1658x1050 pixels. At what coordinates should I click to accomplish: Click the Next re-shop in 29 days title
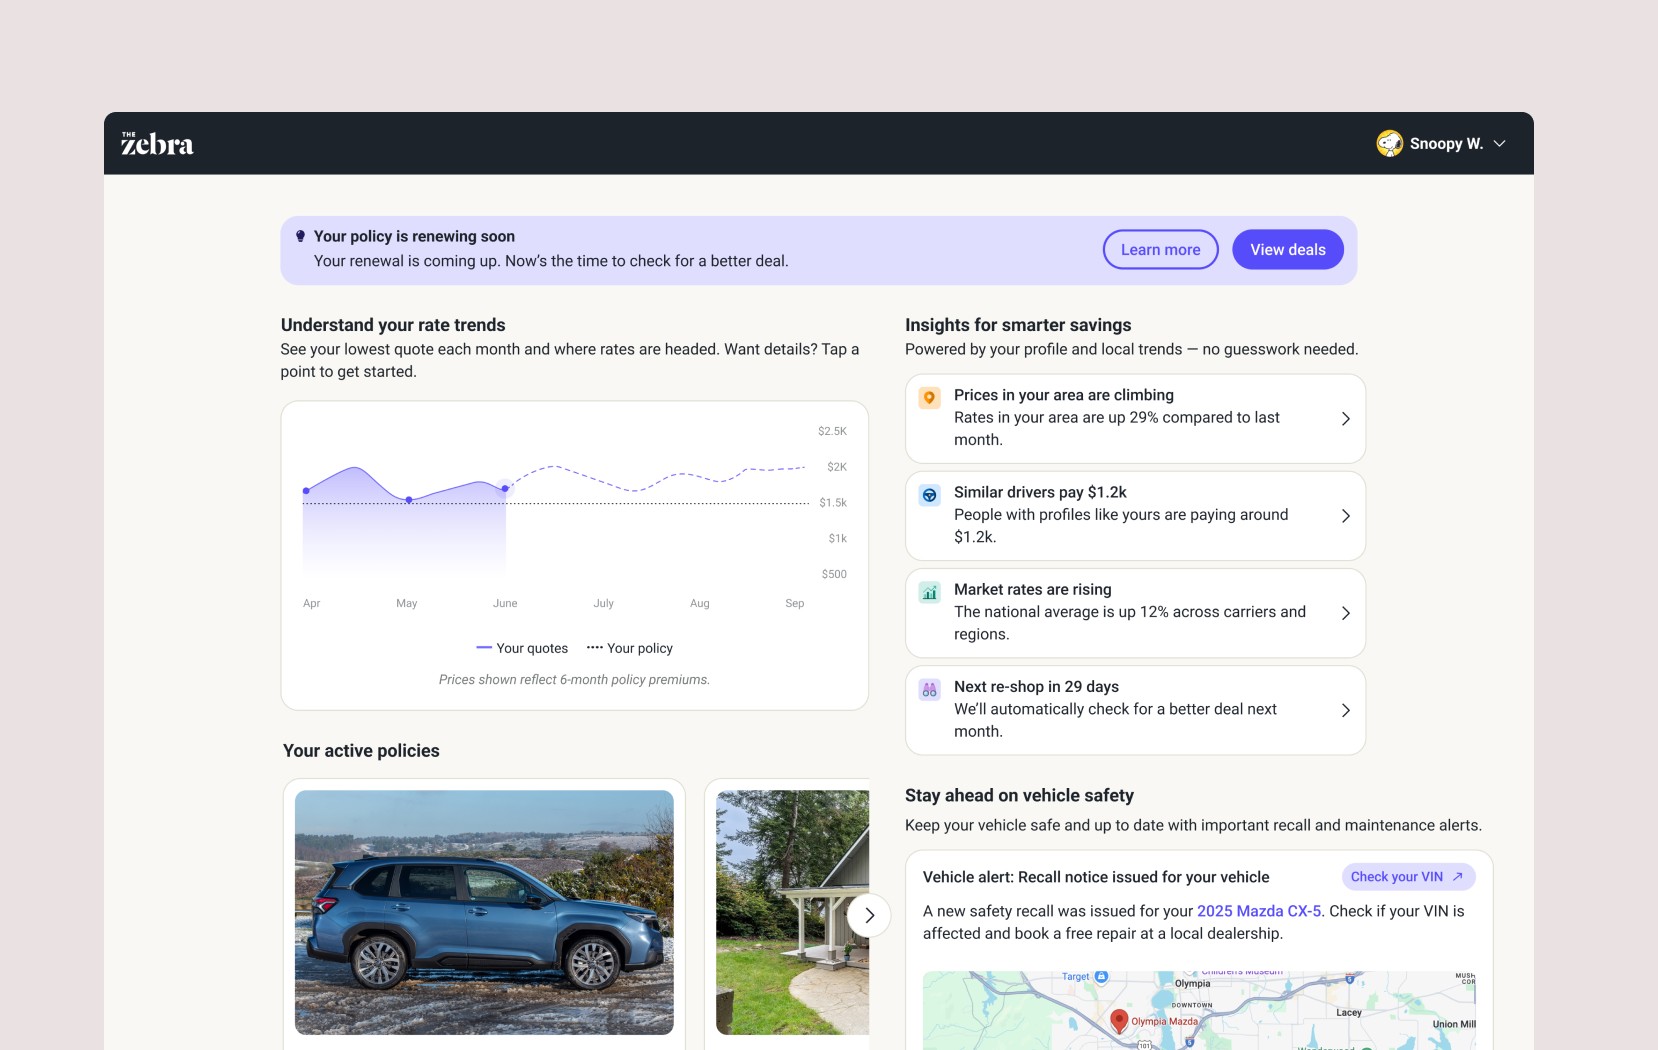1036,686
